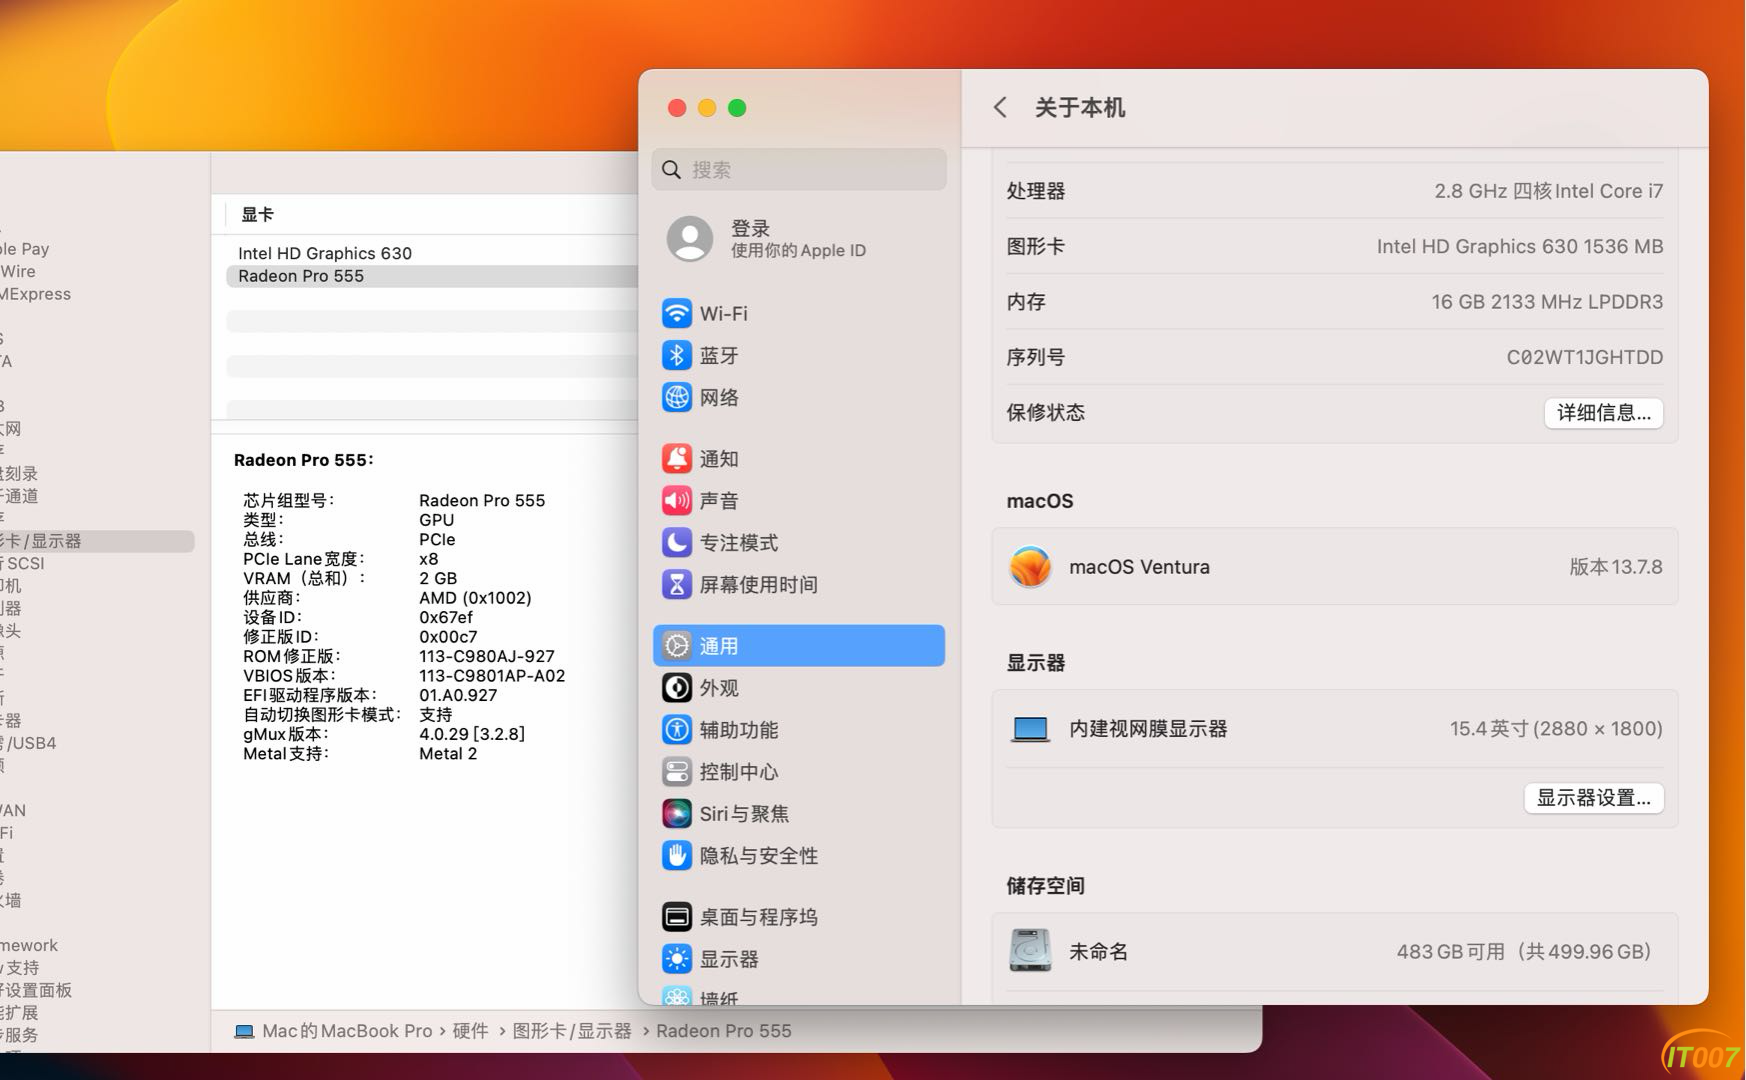Open the Appearance (外观) icon
This screenshot has width=1746, height=1080.
(x=677, y=688)
